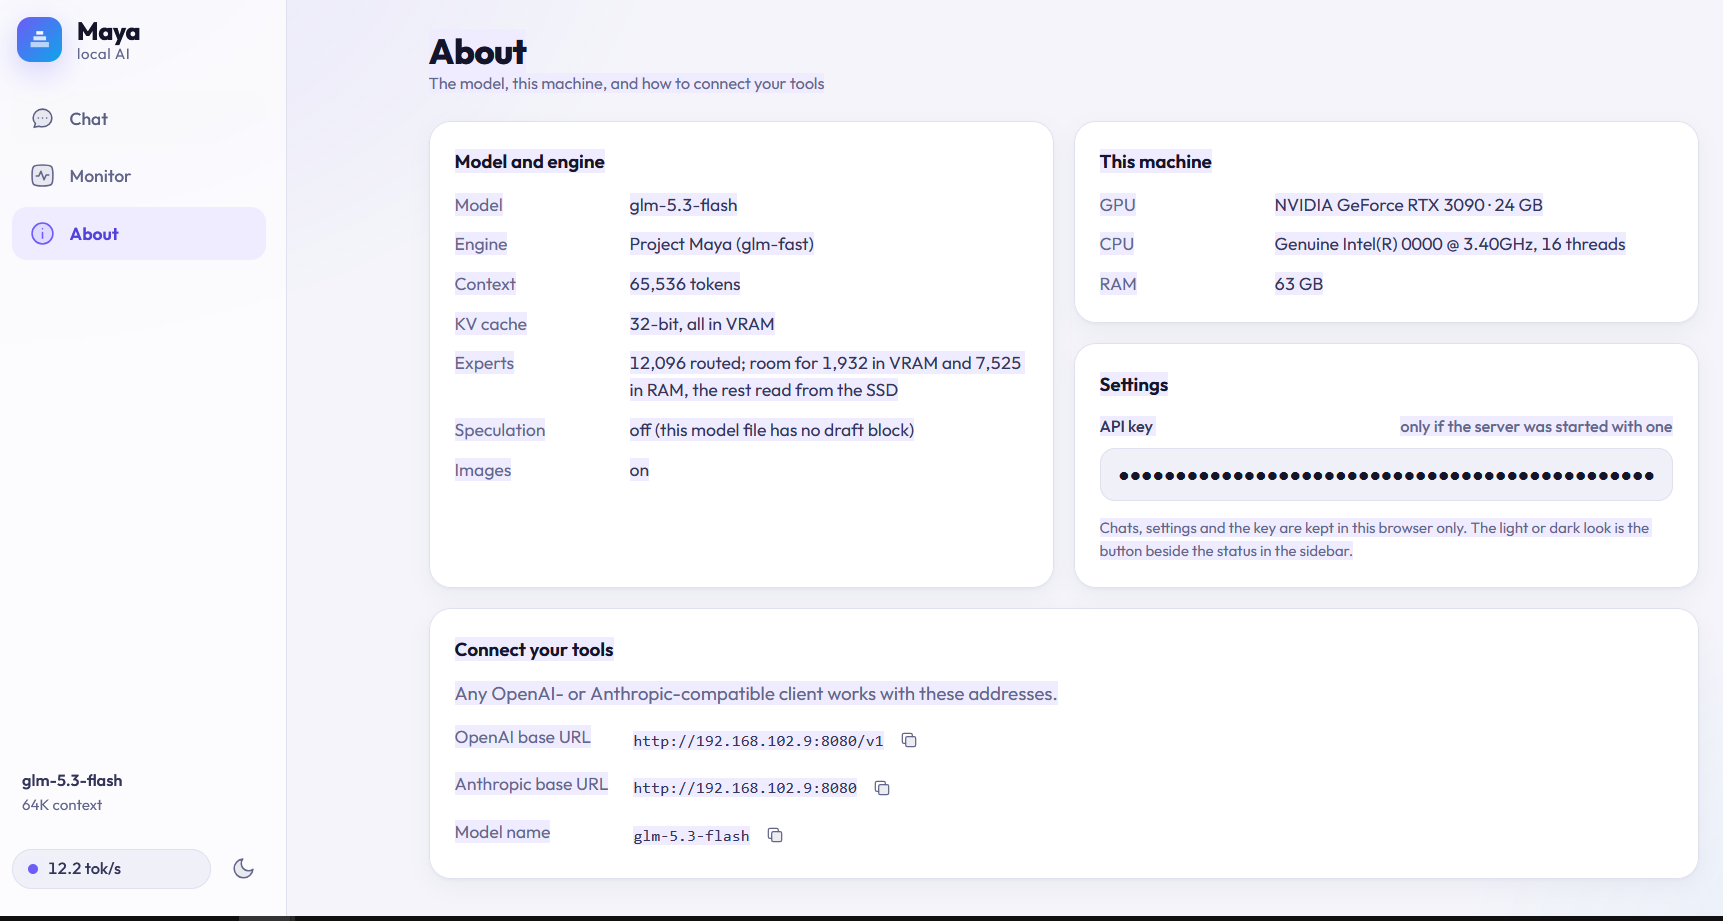The height and width of the screenshot is (921, 1723).
Task: Click the About info circle icon
Action: point(42,234)
